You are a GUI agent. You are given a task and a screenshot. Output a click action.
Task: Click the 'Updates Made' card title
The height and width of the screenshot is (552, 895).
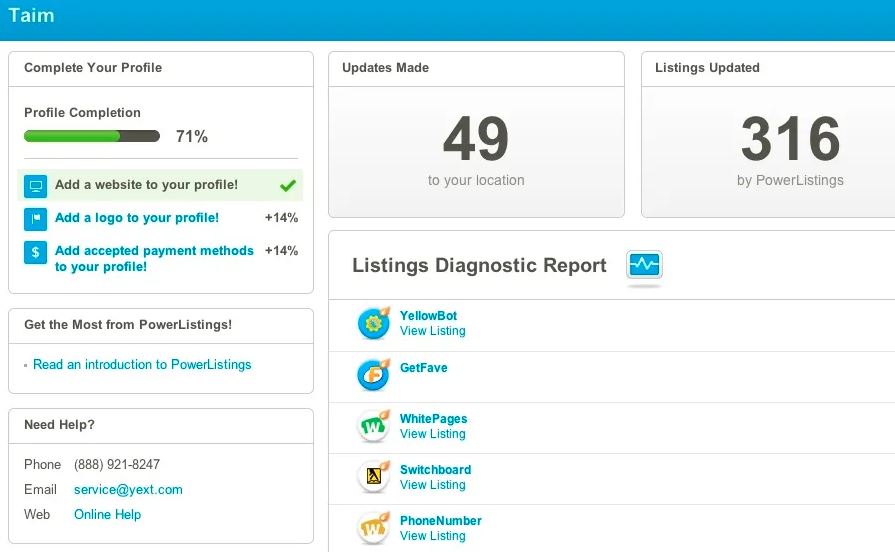tap(385, 67)
